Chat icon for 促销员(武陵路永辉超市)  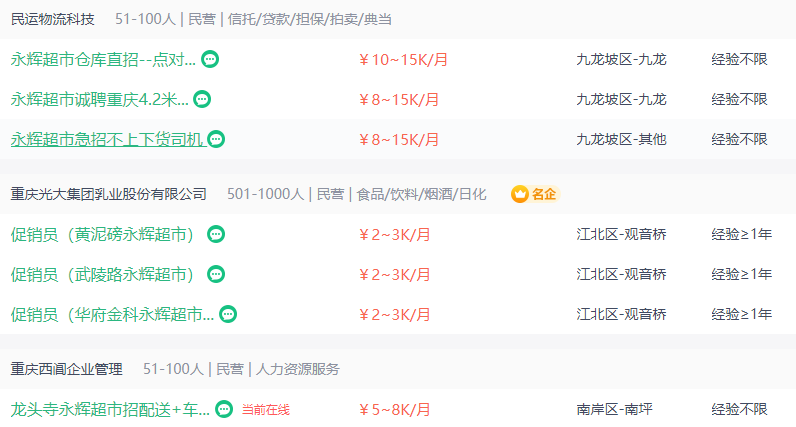[216, 274]
